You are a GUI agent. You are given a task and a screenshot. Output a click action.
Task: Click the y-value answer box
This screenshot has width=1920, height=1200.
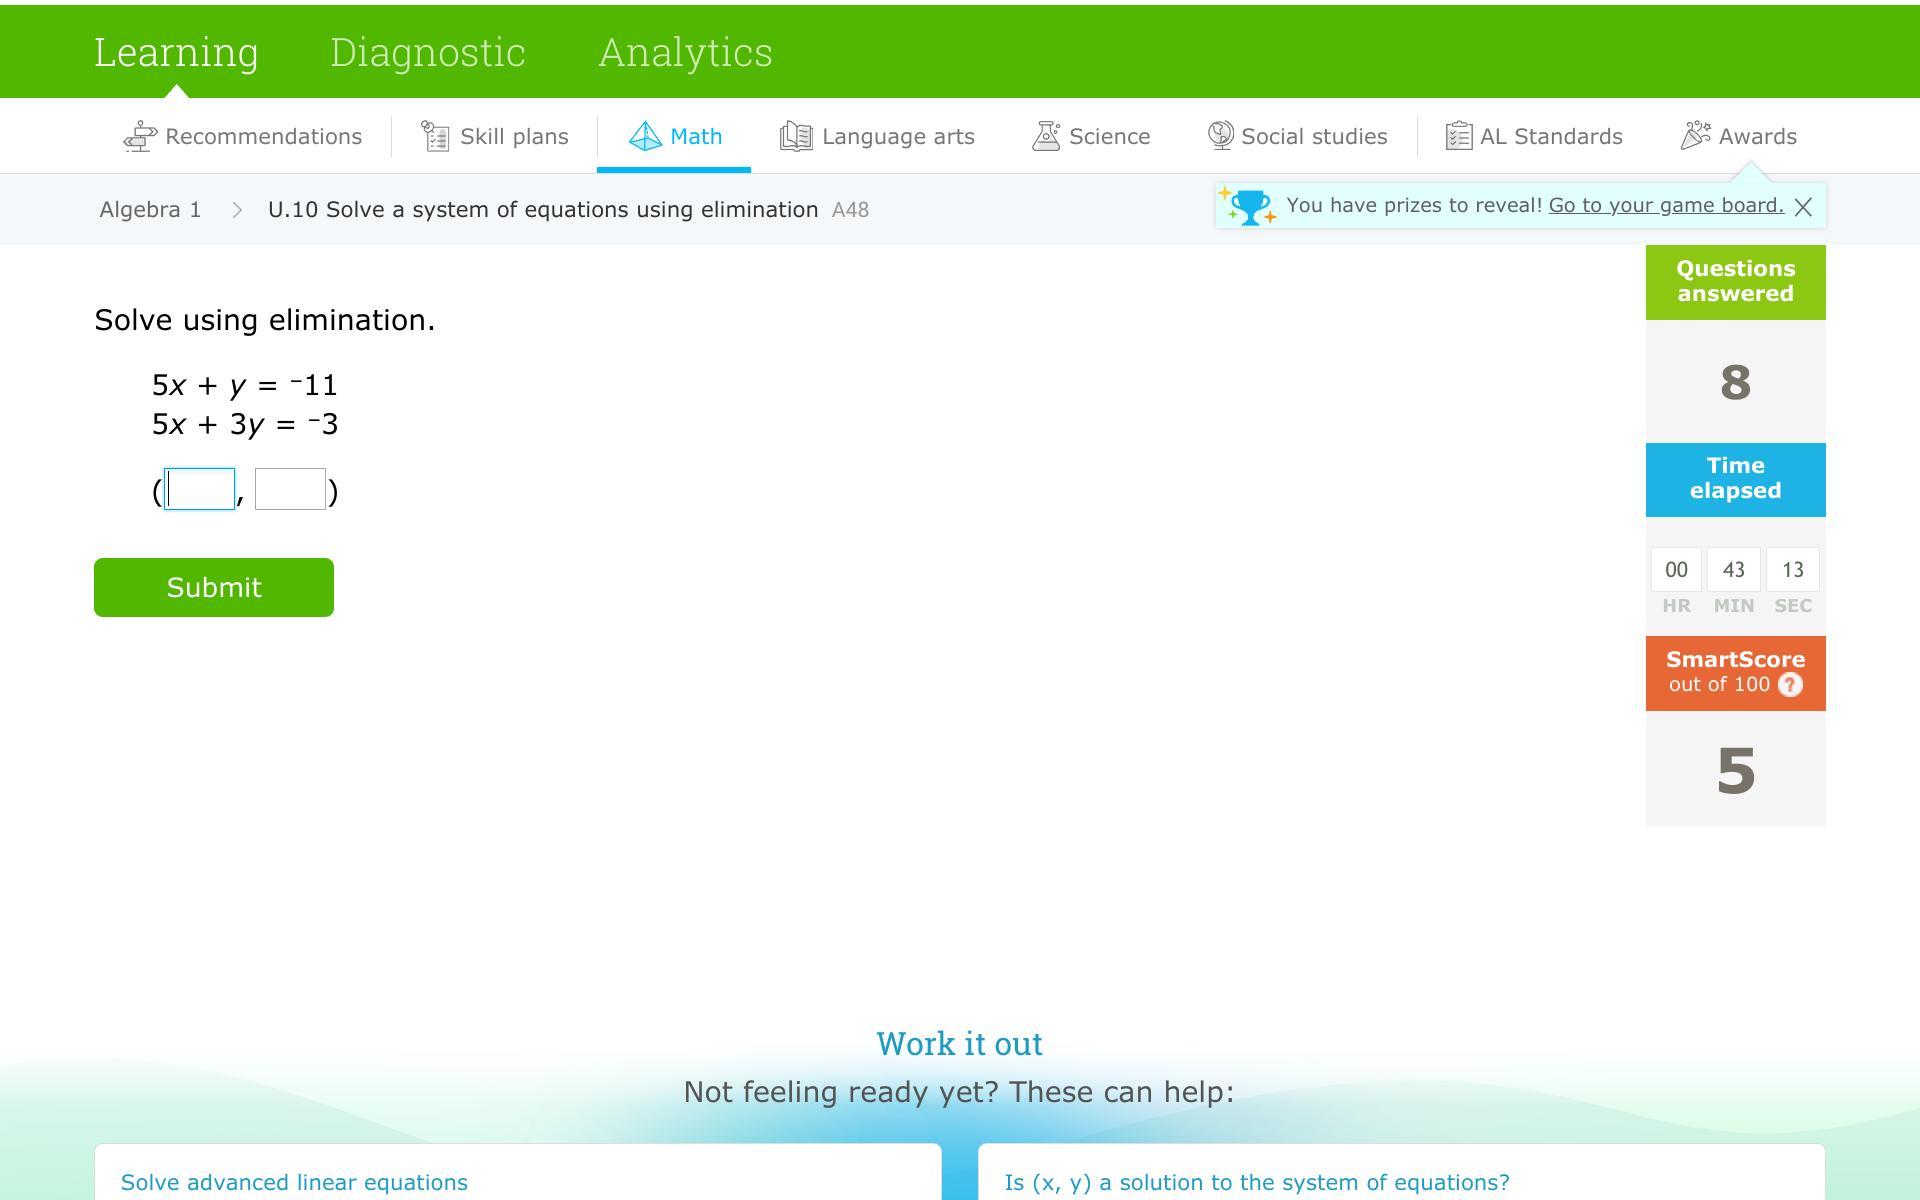(290, 489)
